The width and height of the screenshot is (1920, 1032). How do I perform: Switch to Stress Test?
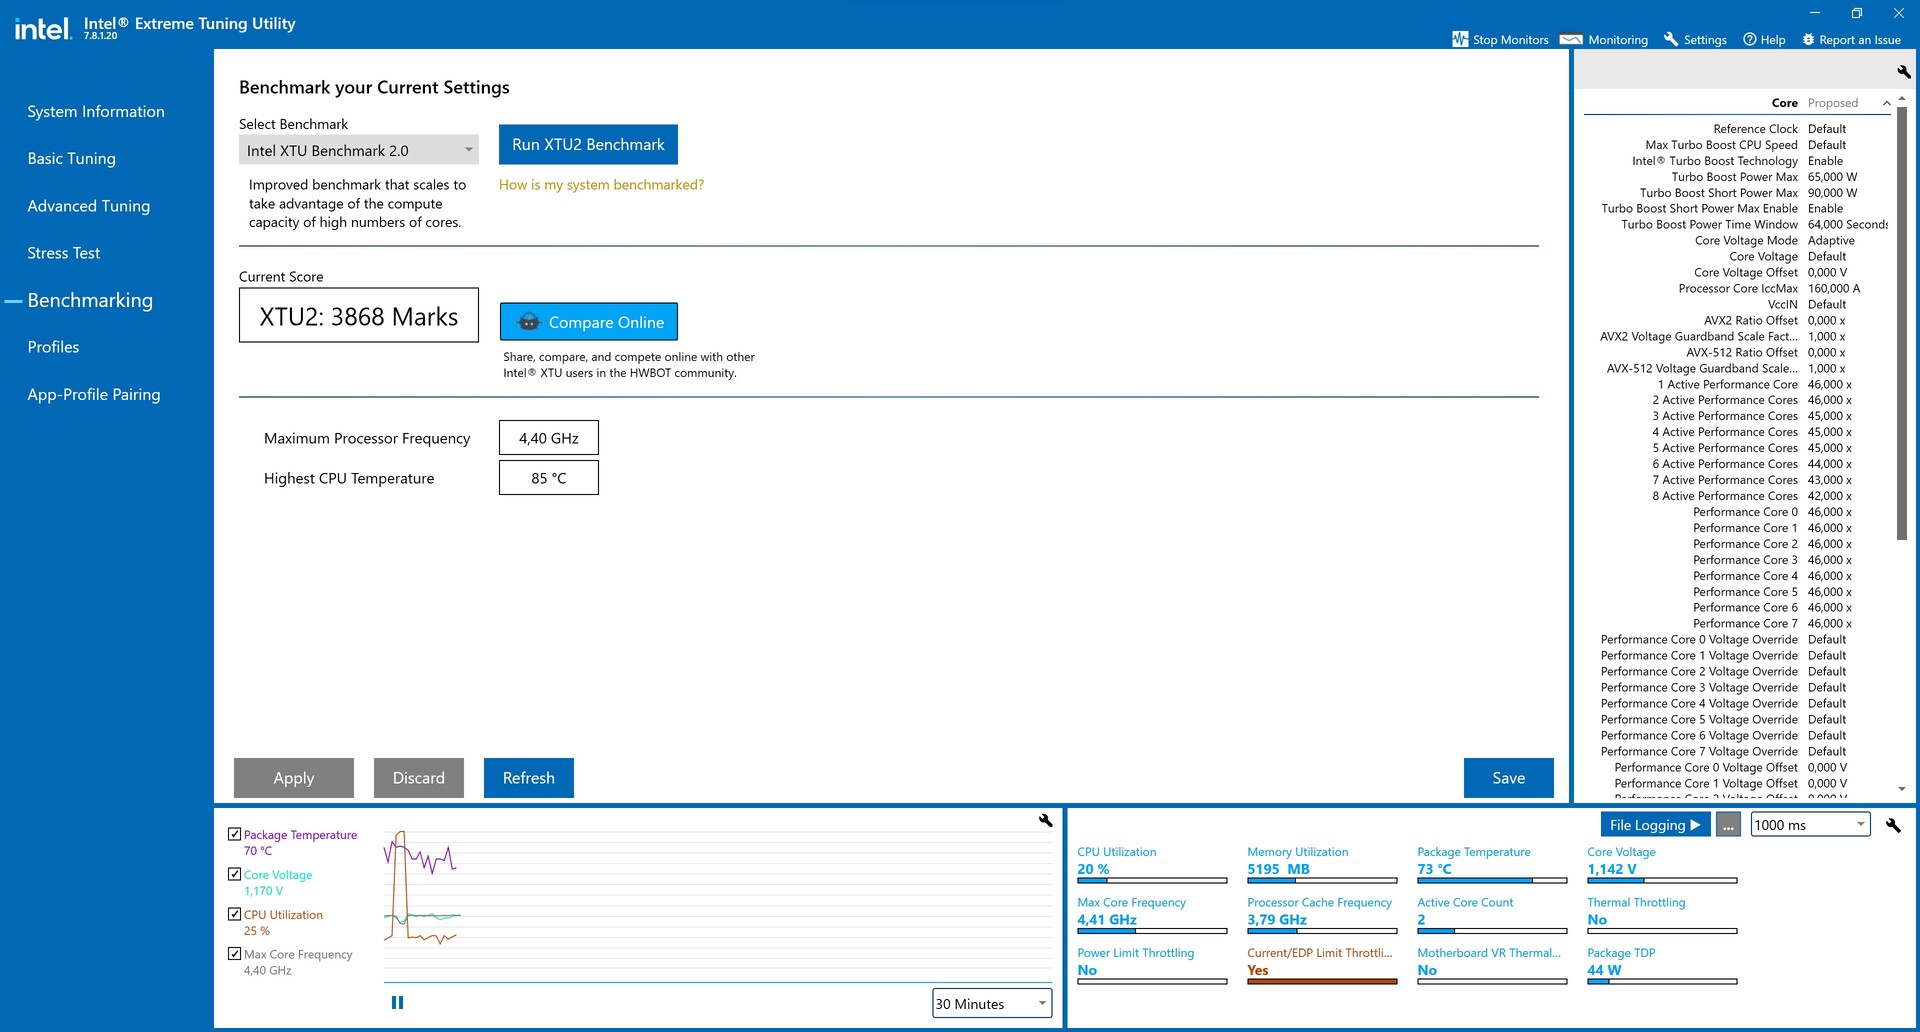click(63, 253)
